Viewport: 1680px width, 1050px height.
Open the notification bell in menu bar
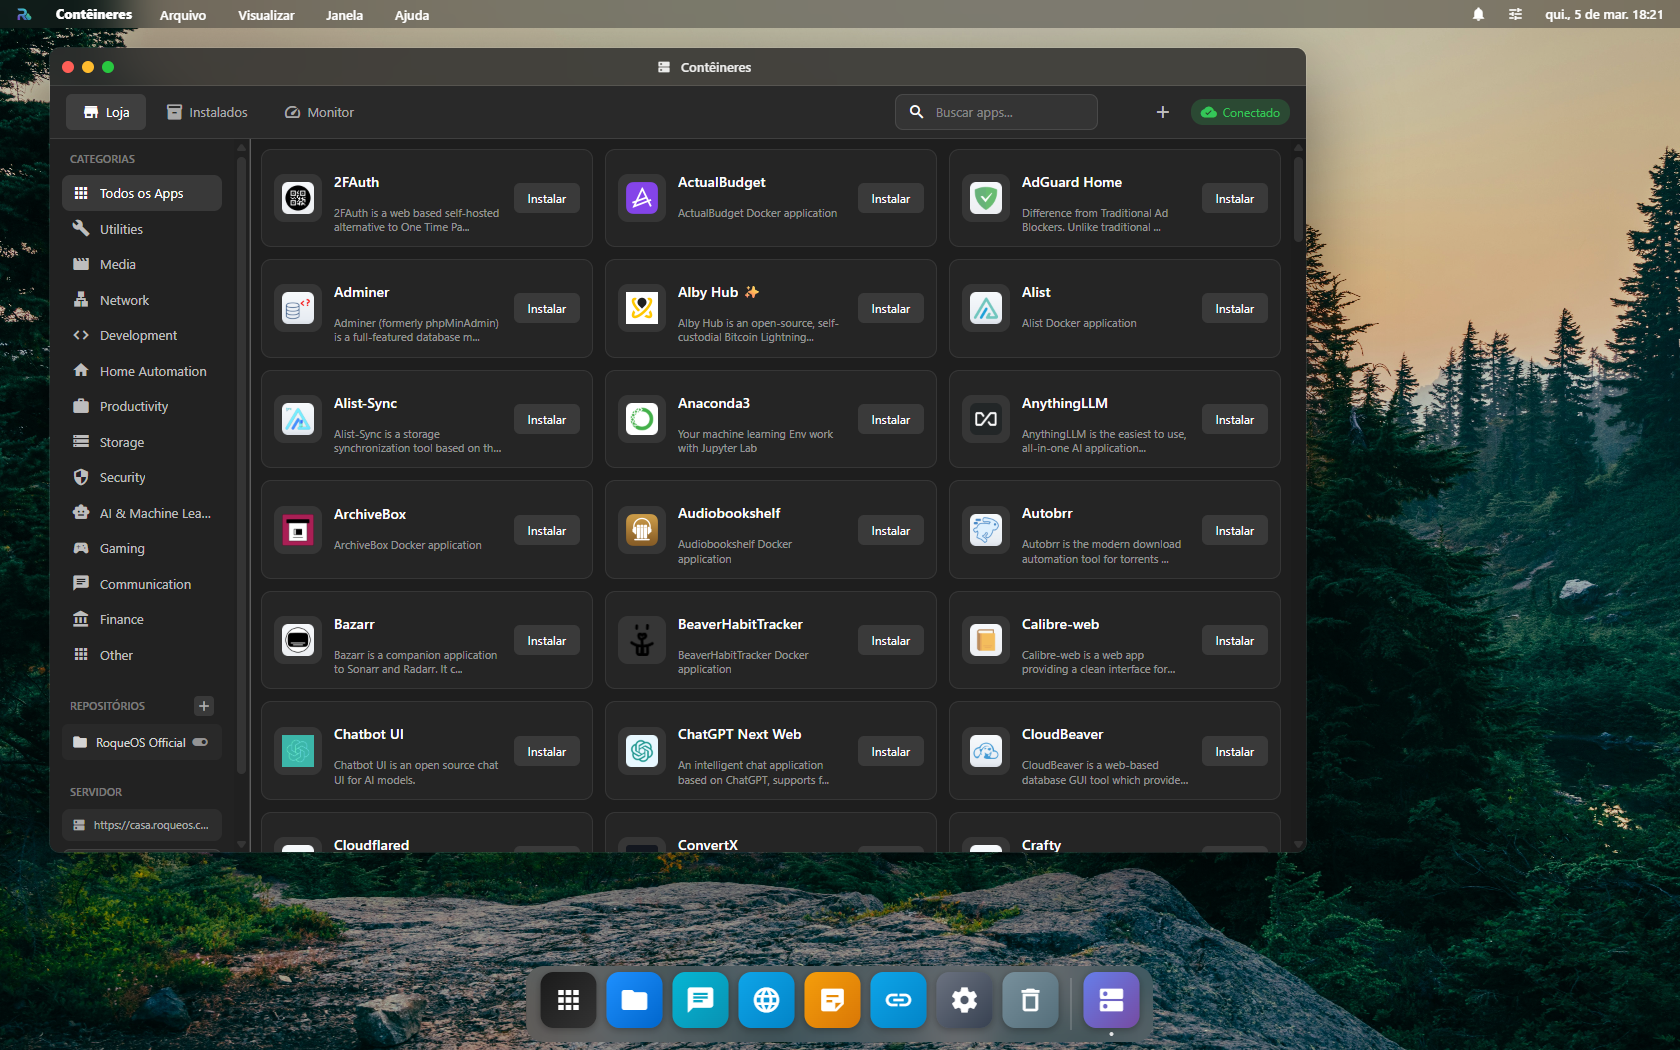pos(1478,15)
